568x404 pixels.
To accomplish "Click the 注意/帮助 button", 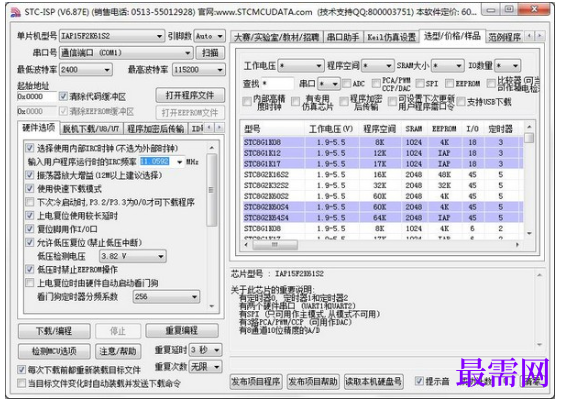I will [x=118, y=351].
